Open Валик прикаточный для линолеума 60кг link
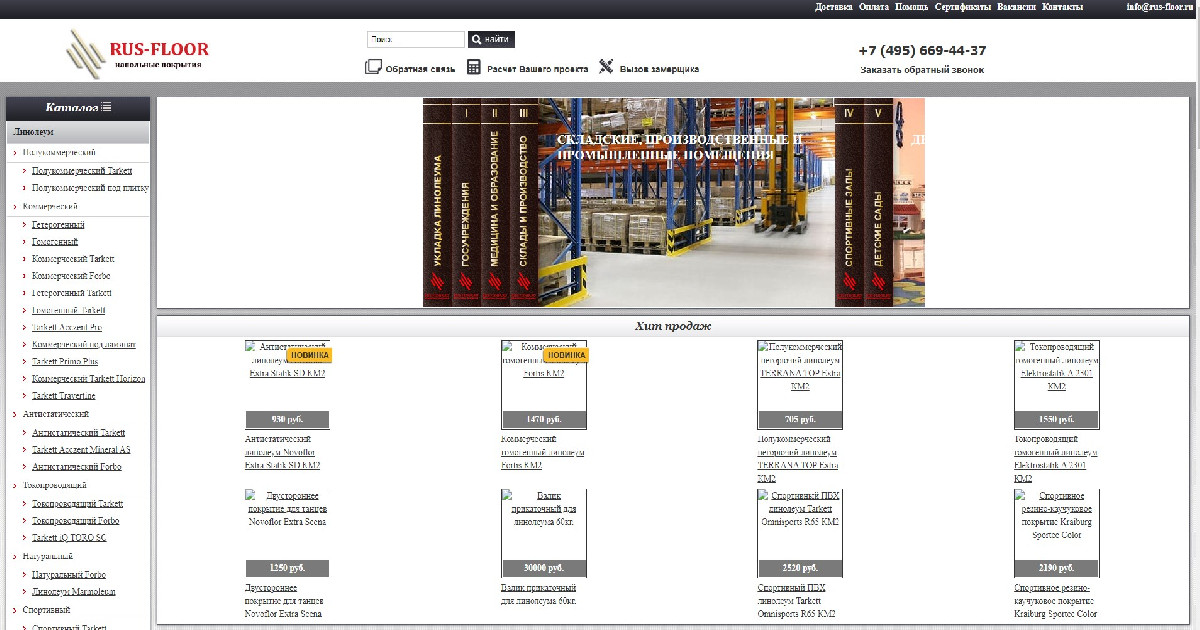Screen dimensions: 1200x630 click(x=539, y=594)
